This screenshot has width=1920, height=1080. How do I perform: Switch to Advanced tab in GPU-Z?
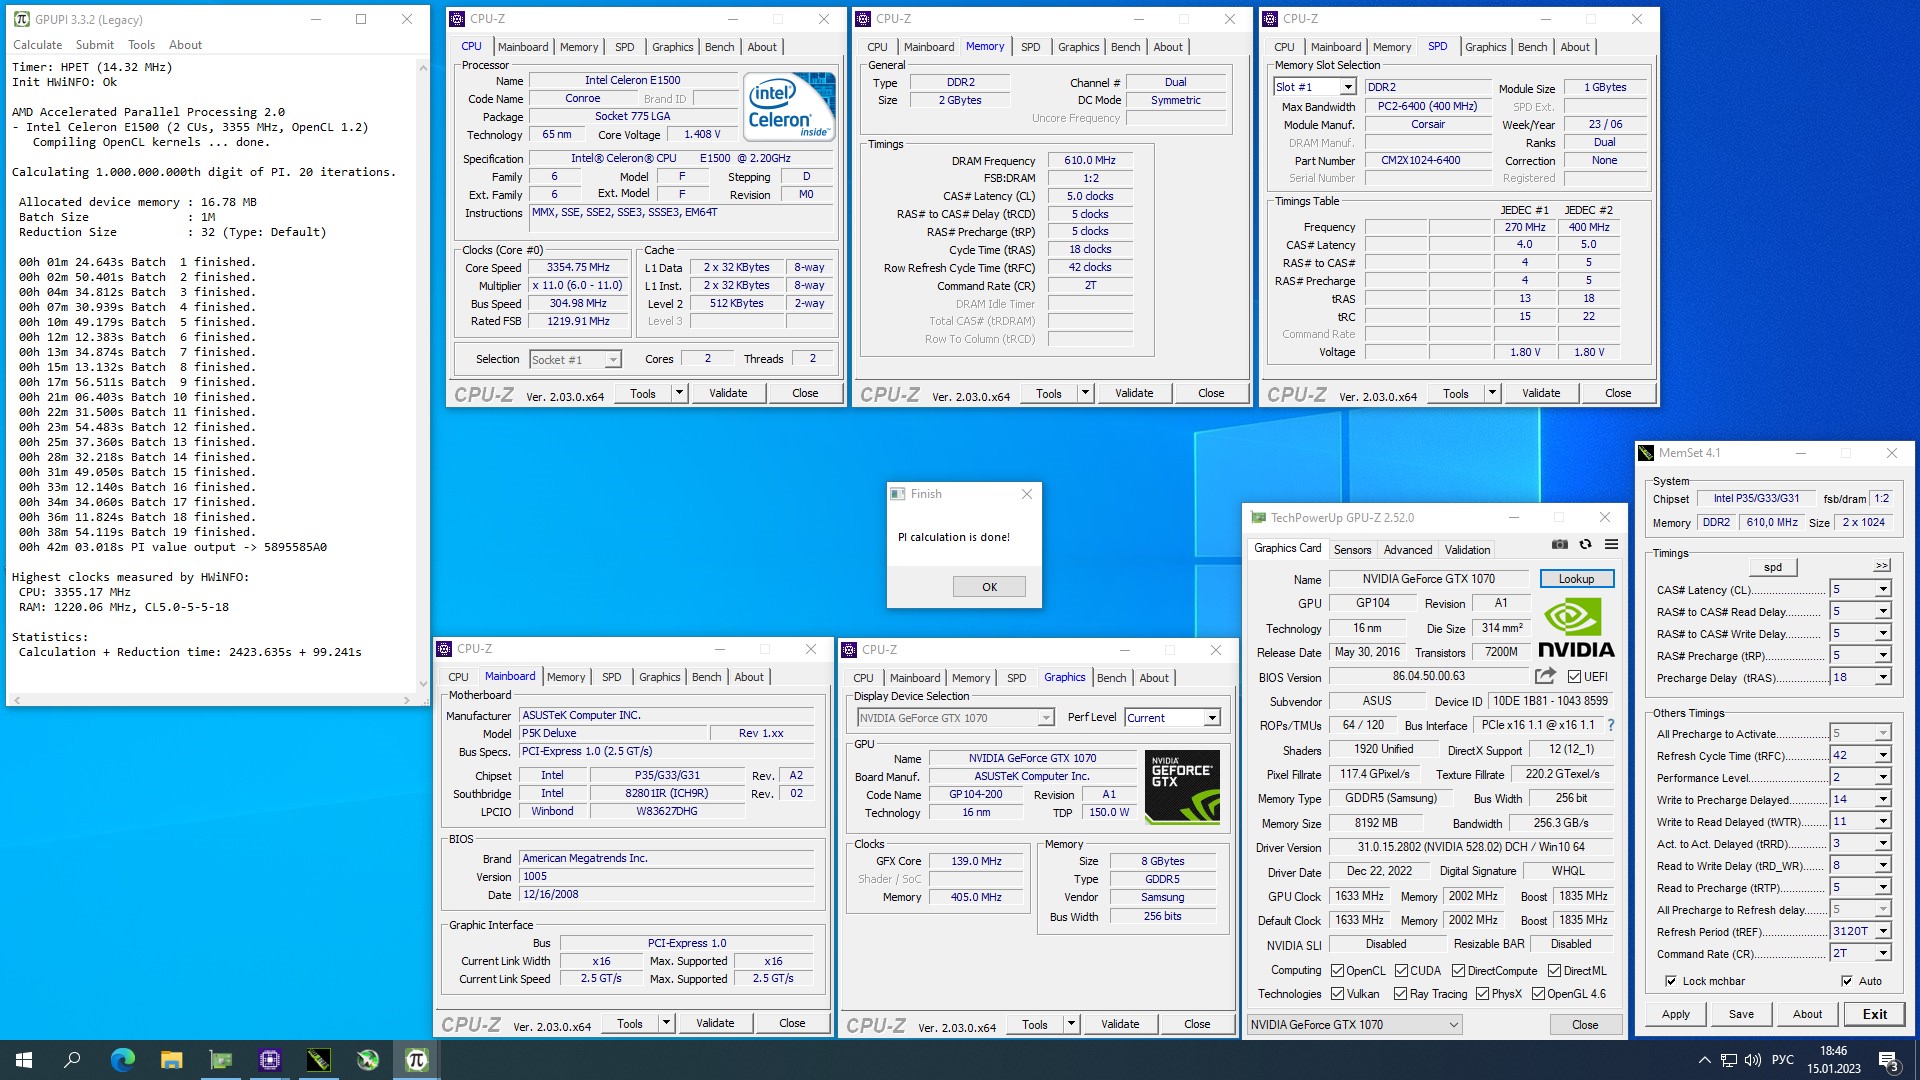tap(1407, 549)
